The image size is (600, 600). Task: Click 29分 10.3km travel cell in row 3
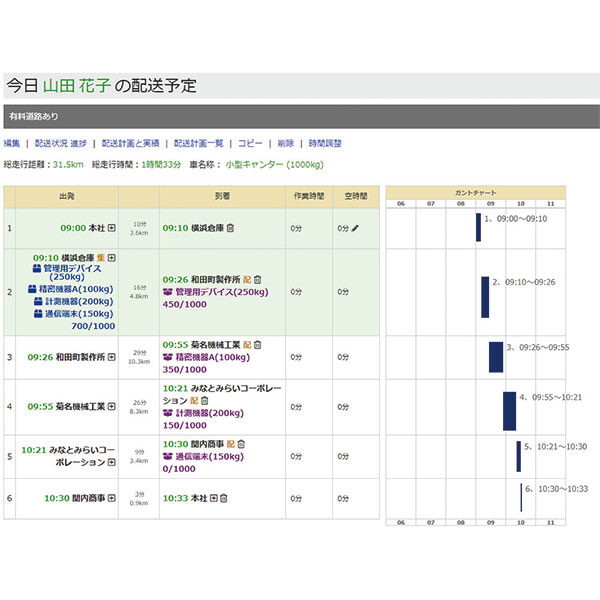(139, 357)
